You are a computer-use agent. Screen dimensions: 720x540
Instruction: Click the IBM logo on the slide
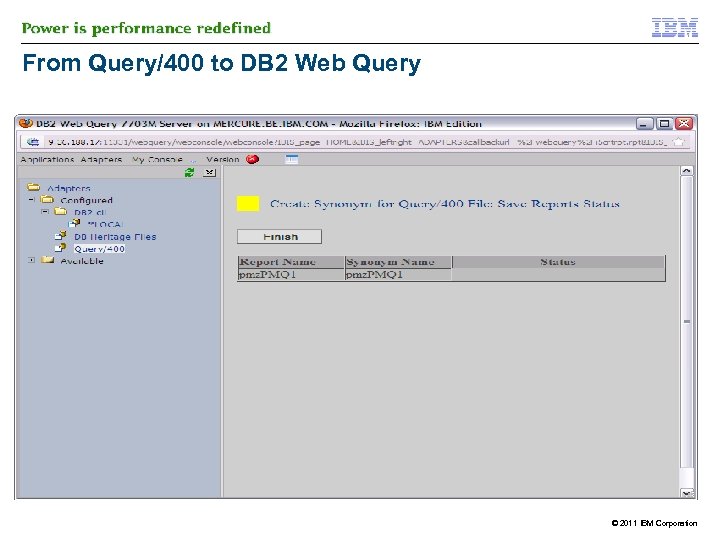pos(675,28)
